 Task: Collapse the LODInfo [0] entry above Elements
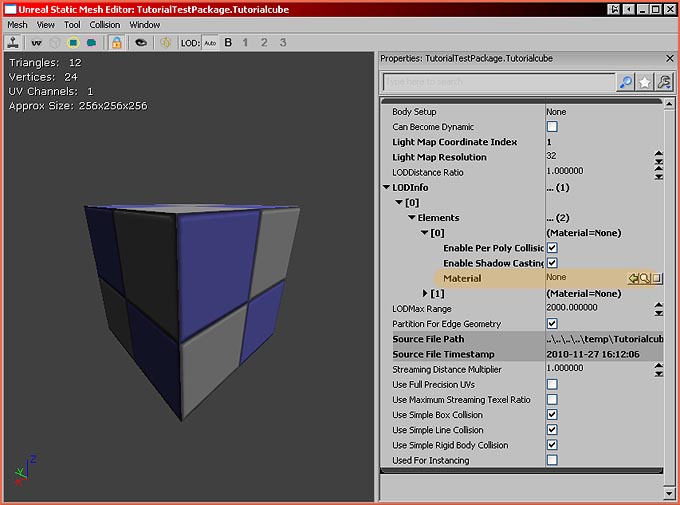(399, 202)
